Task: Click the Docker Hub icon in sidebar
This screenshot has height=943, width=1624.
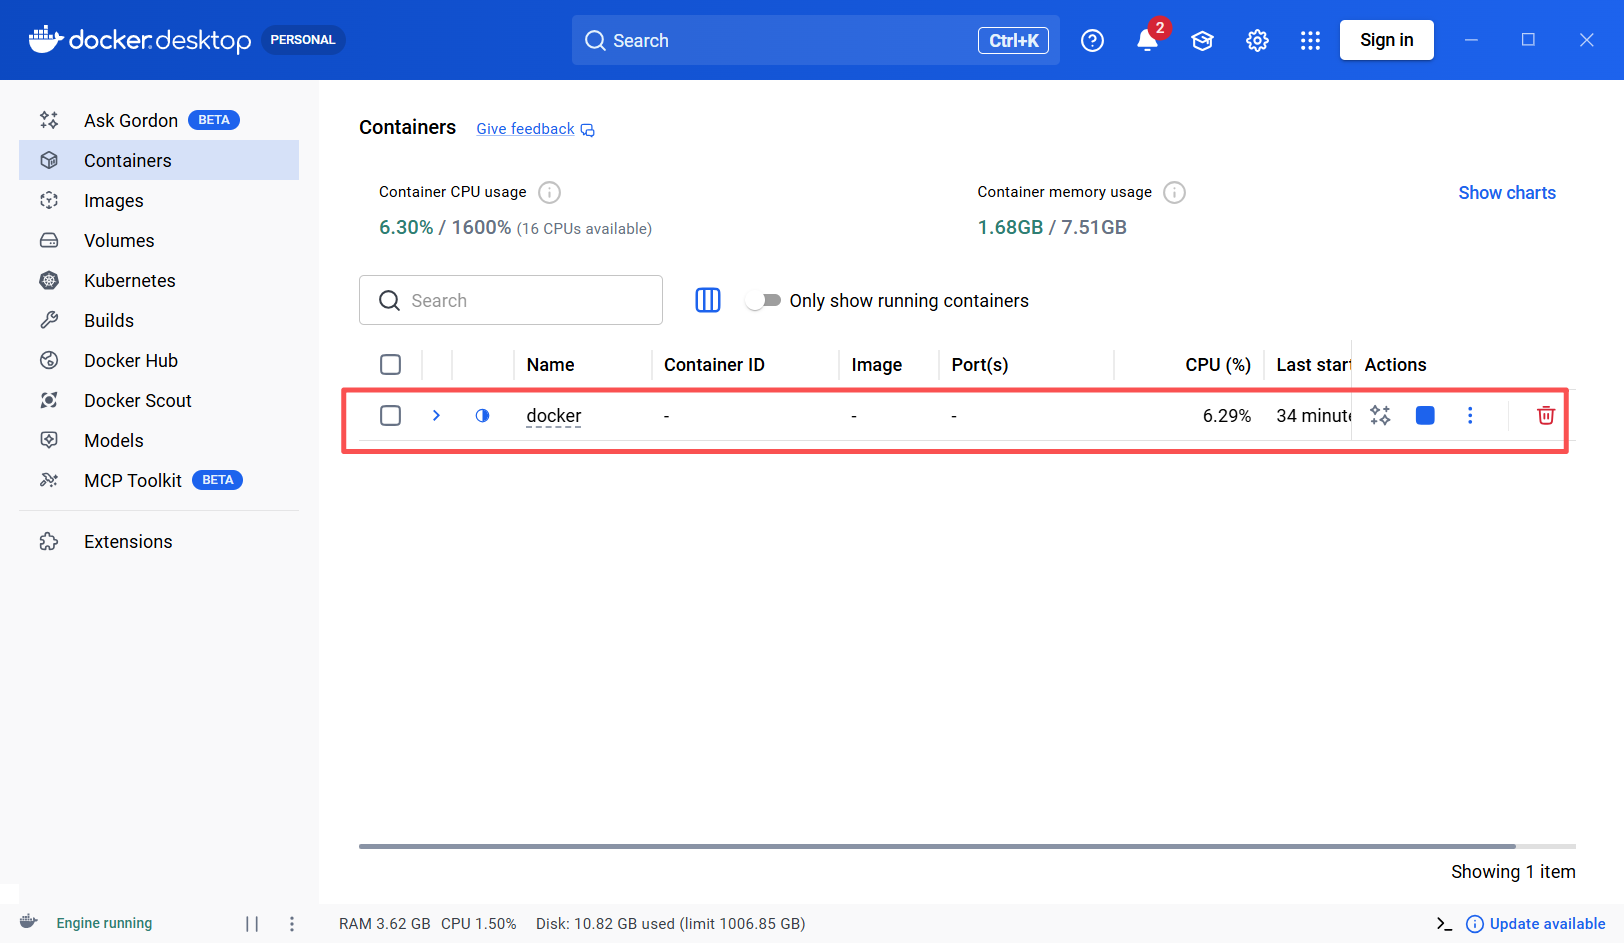Action: [x=49, y=360]
